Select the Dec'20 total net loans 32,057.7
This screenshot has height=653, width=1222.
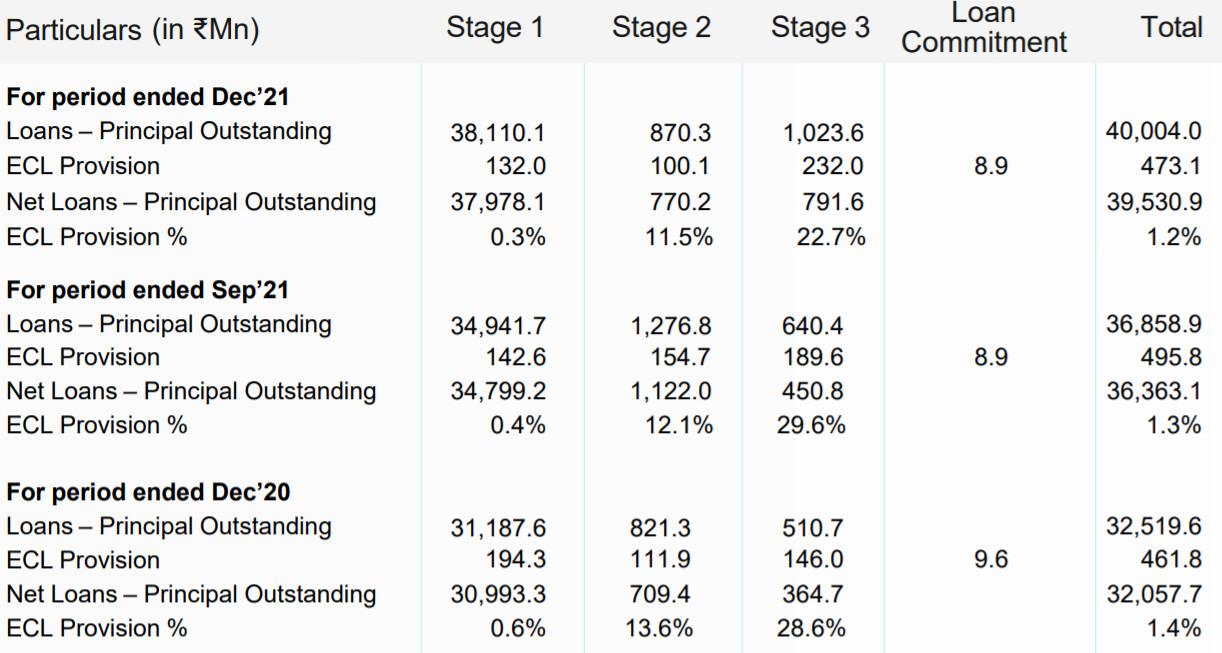click(x=1153, y=596)
